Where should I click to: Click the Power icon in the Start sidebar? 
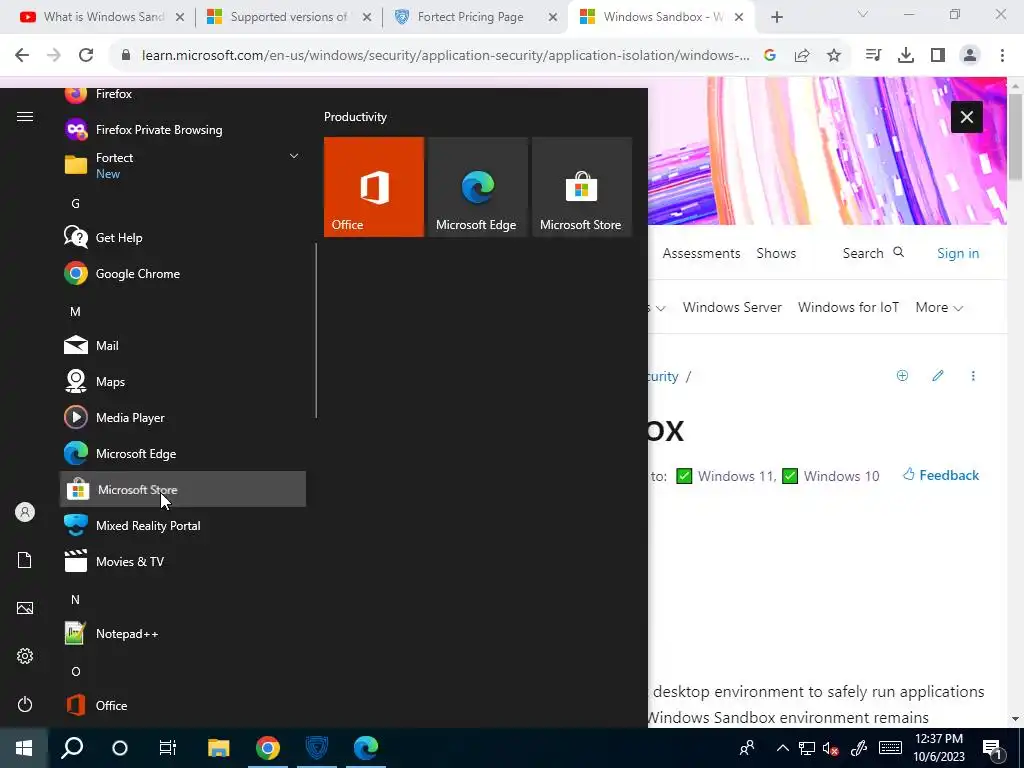(25, 704)
